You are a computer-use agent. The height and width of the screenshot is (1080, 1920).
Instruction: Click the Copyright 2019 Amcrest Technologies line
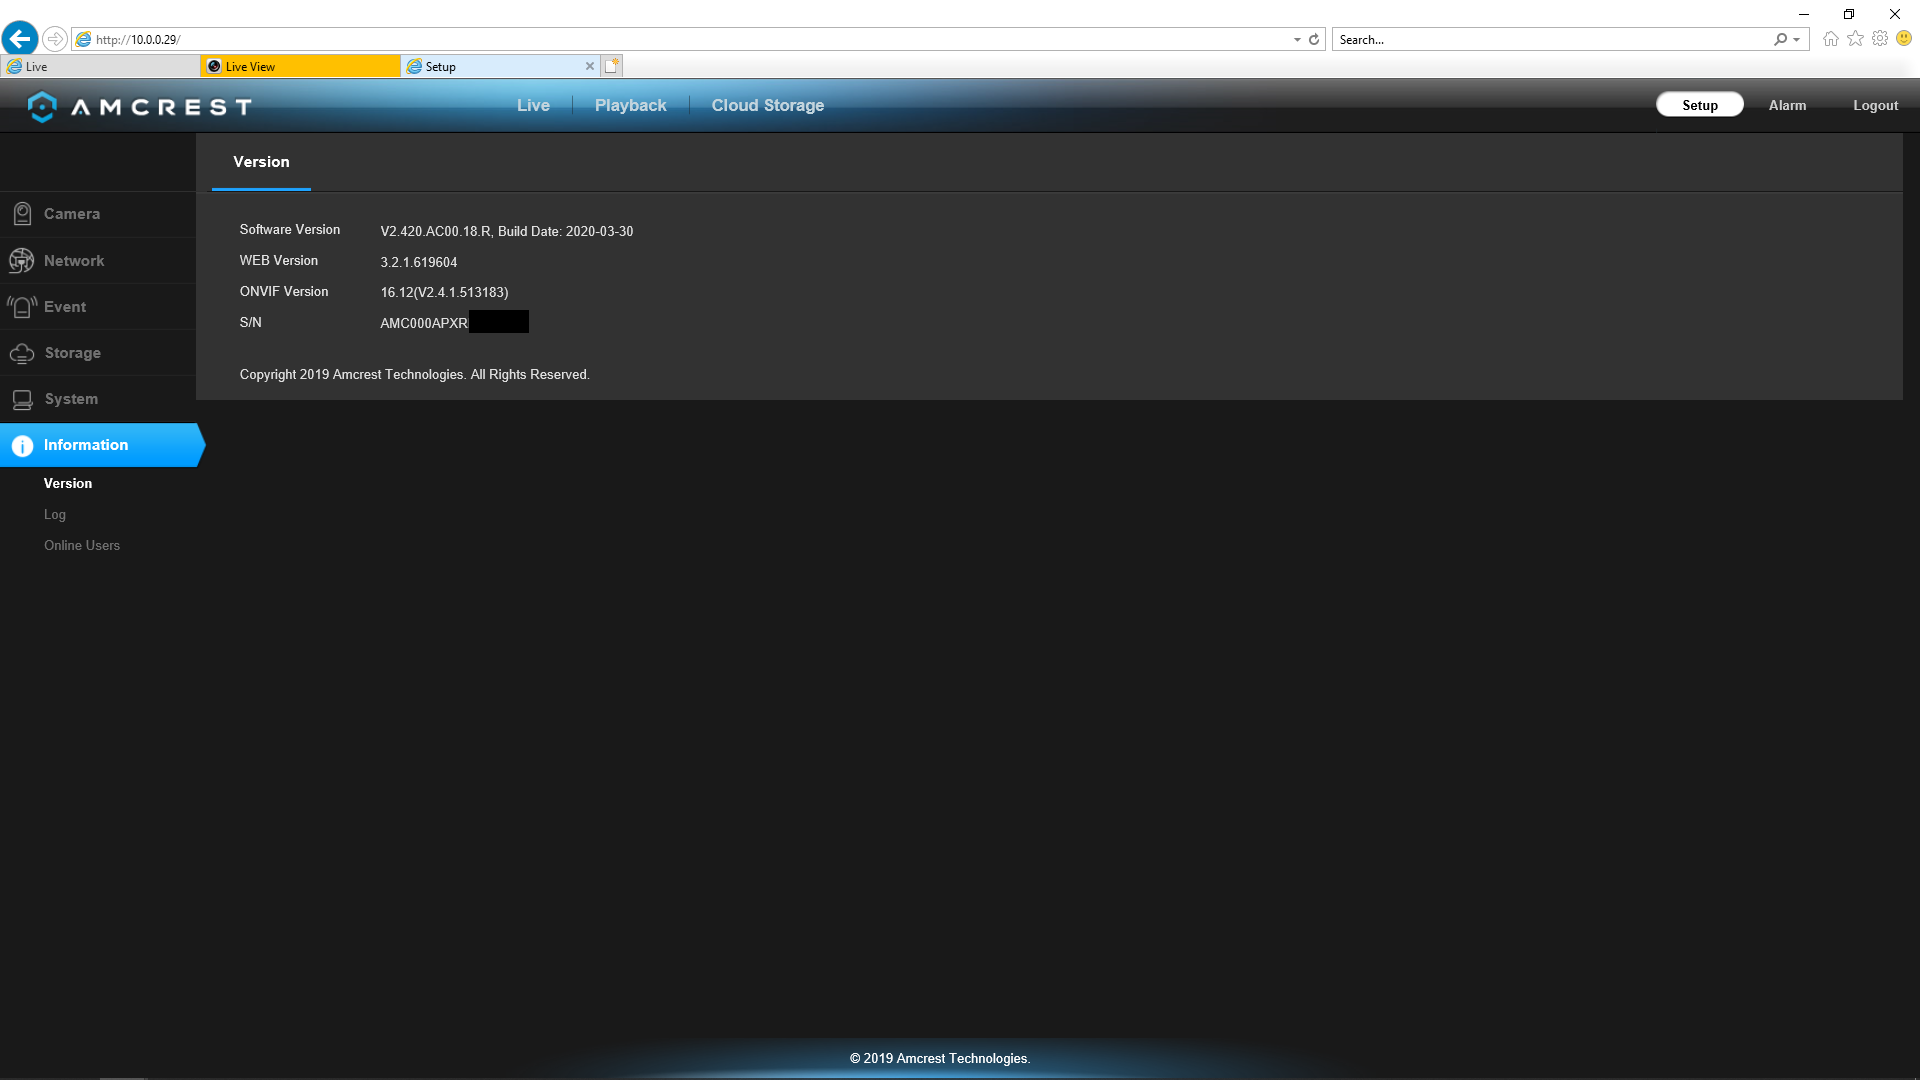coord(415,374)
